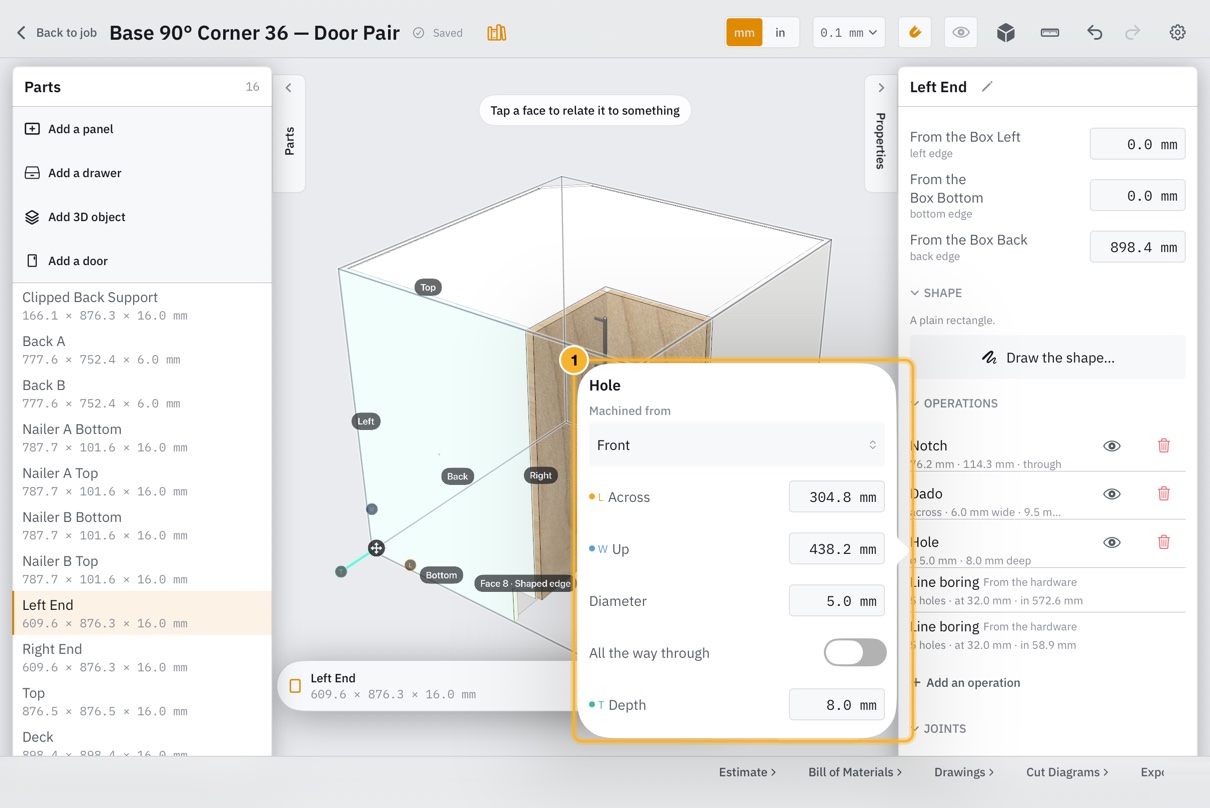Open the Drawings tab
The image size is (1210, 808).
964,772
